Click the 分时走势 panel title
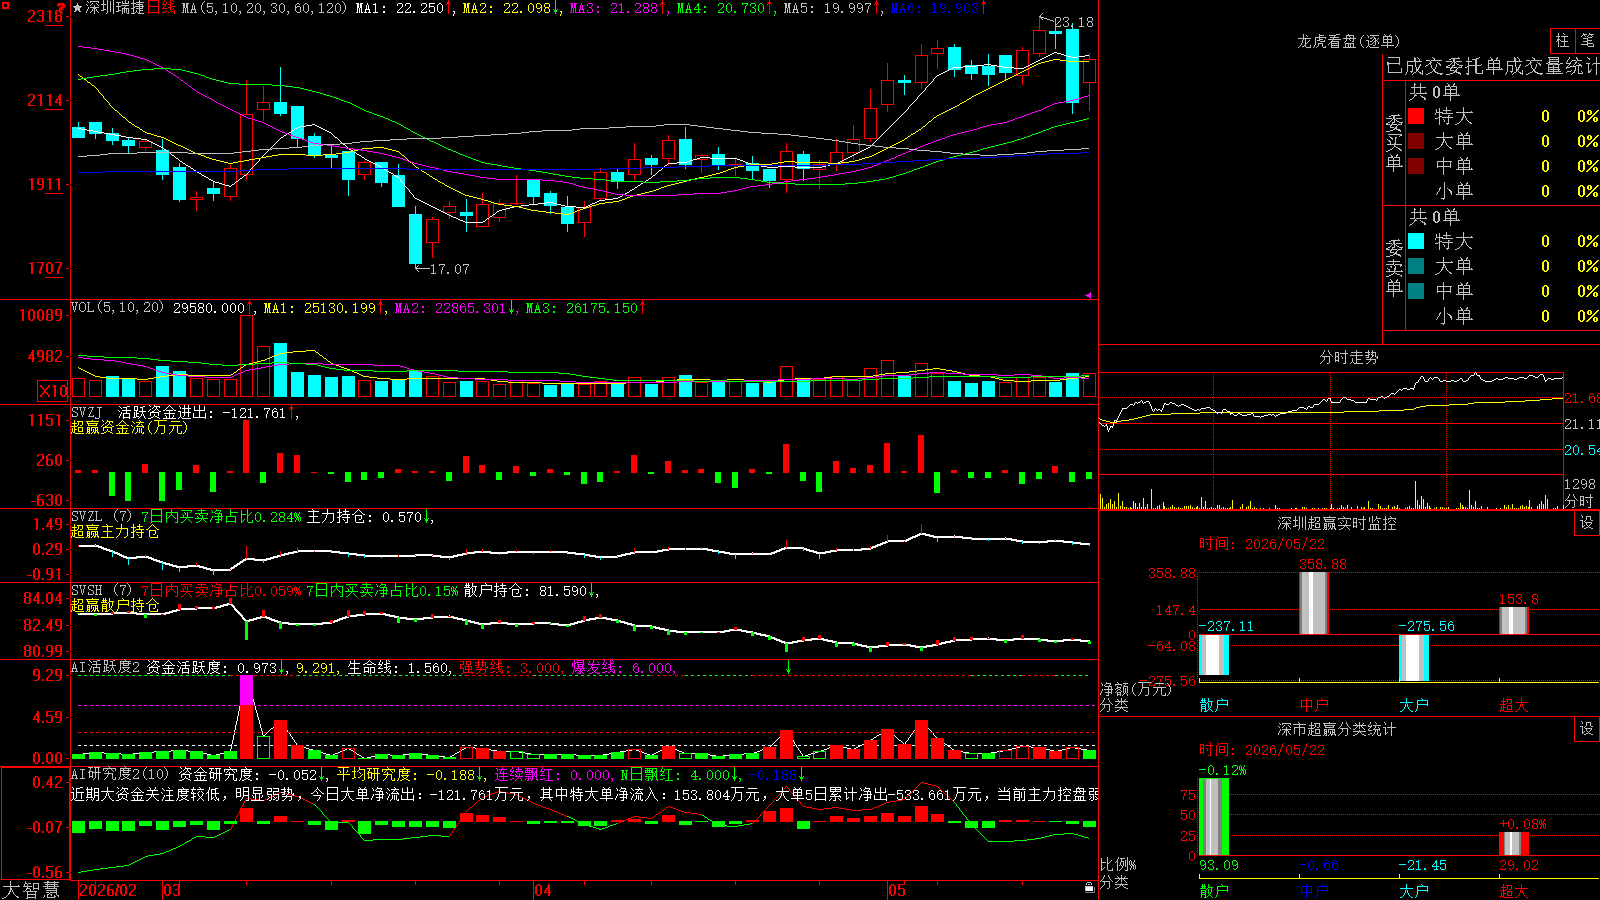The width and height of the screenshot is (1600, 900). tap(1349, 357)
